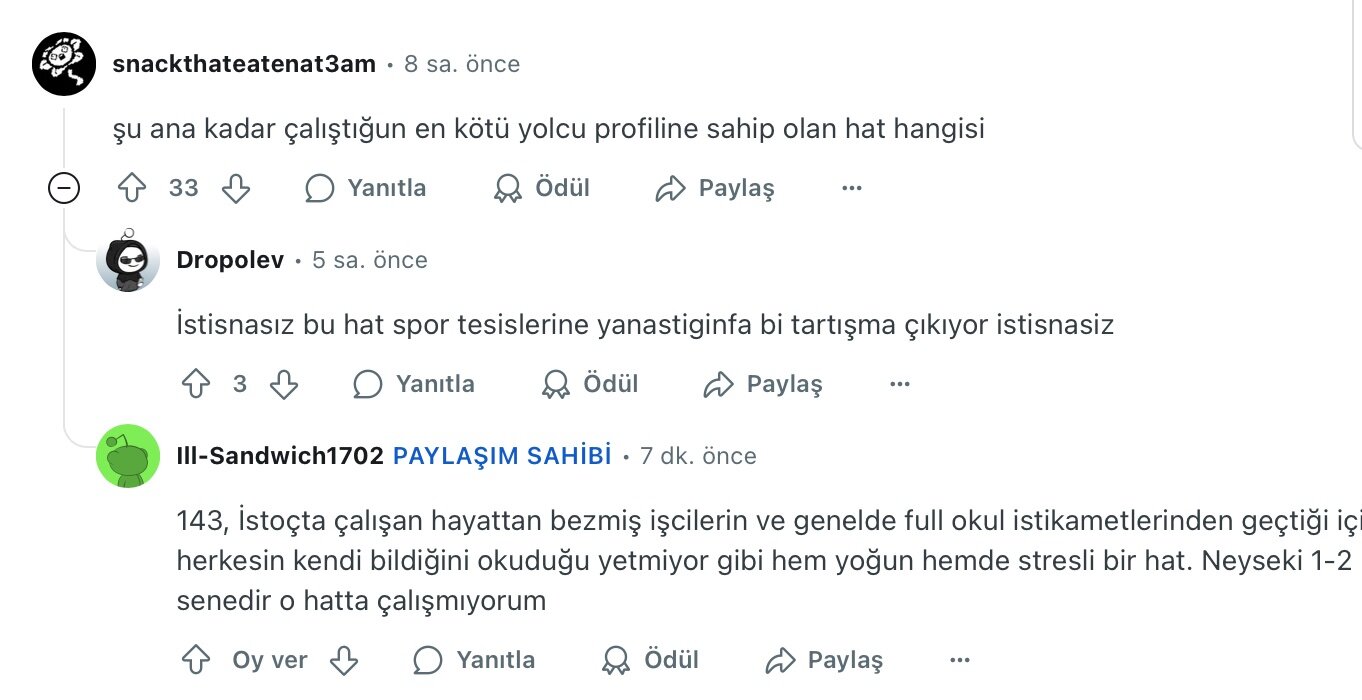Downvote Dropolev's reply
The height and width of the screenshot is (700, 1362).
tap(284, 384)
